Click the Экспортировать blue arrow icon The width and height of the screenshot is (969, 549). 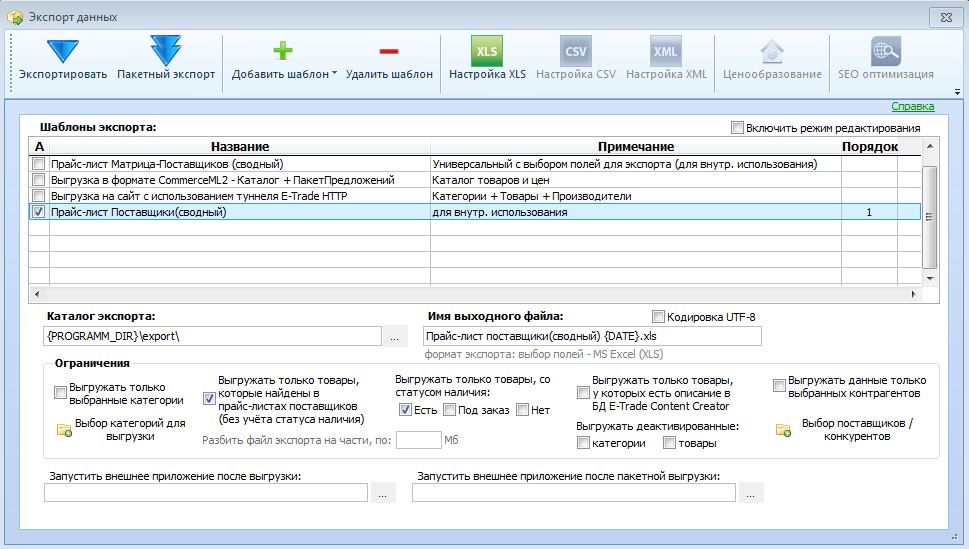[x=63, y=51]
